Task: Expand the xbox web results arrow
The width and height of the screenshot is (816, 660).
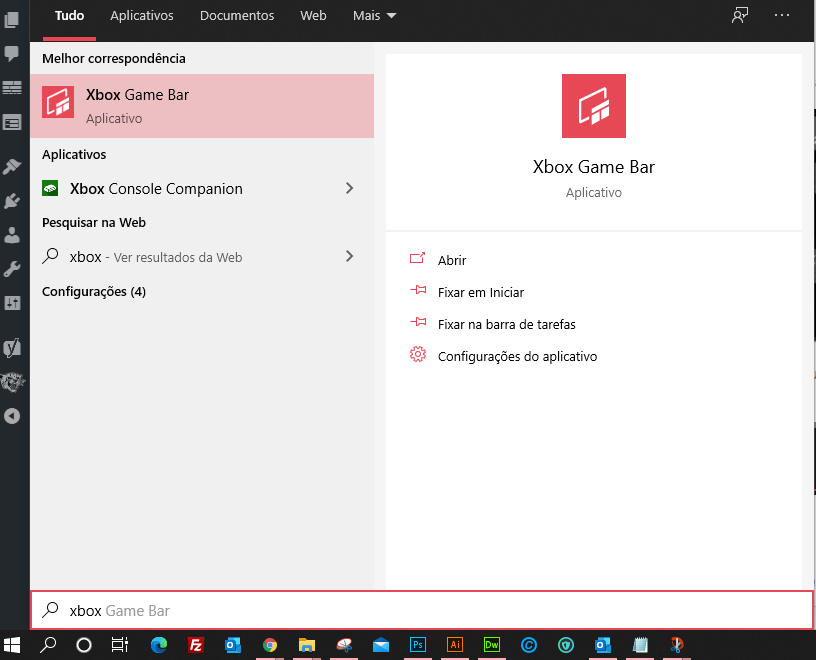Action: coord(349,256)
